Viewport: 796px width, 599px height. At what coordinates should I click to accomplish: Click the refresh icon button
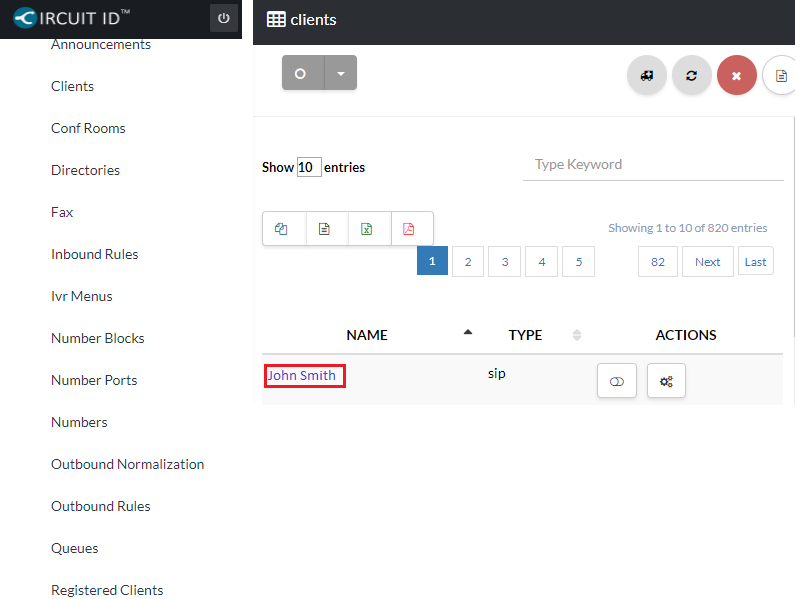coord(691,76)
